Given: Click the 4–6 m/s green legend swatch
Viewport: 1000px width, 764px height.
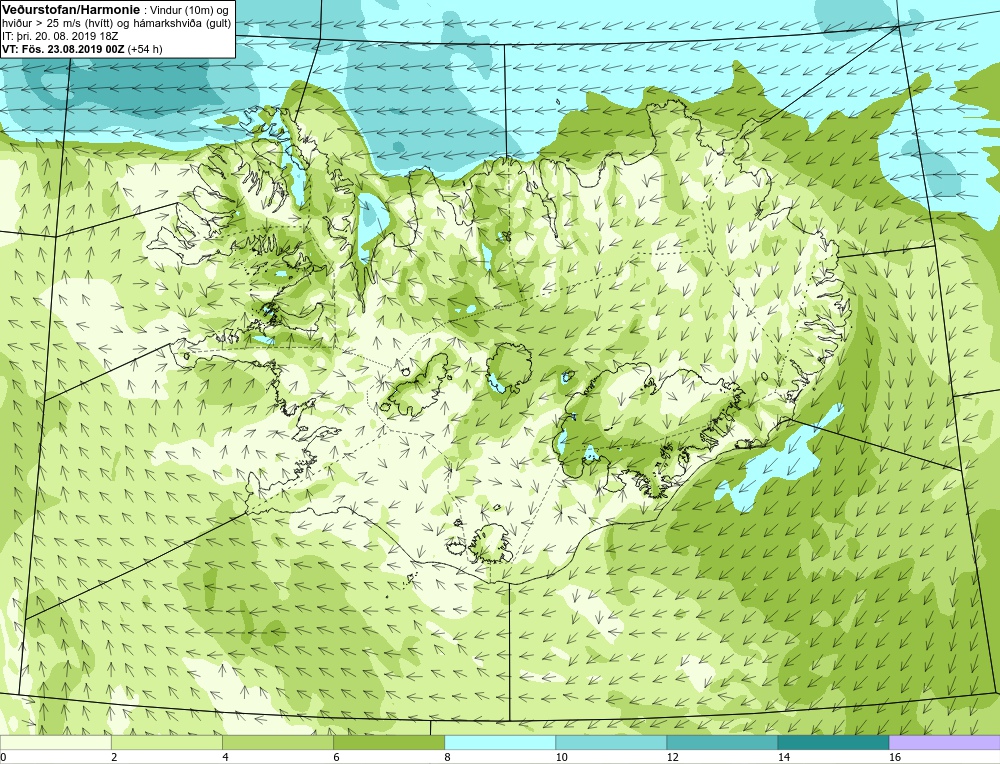Looking at the screenshot, I should [x=277, y=742].
